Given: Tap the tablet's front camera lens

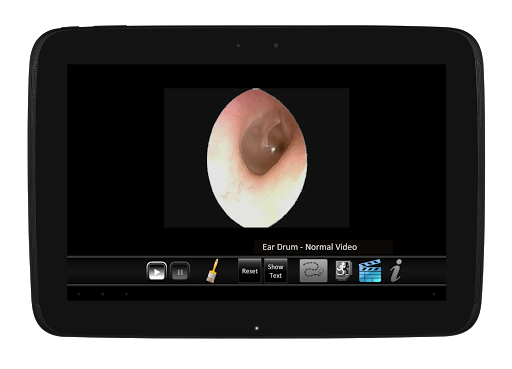Looking at the screenshot, I should (x=276, y=45).
